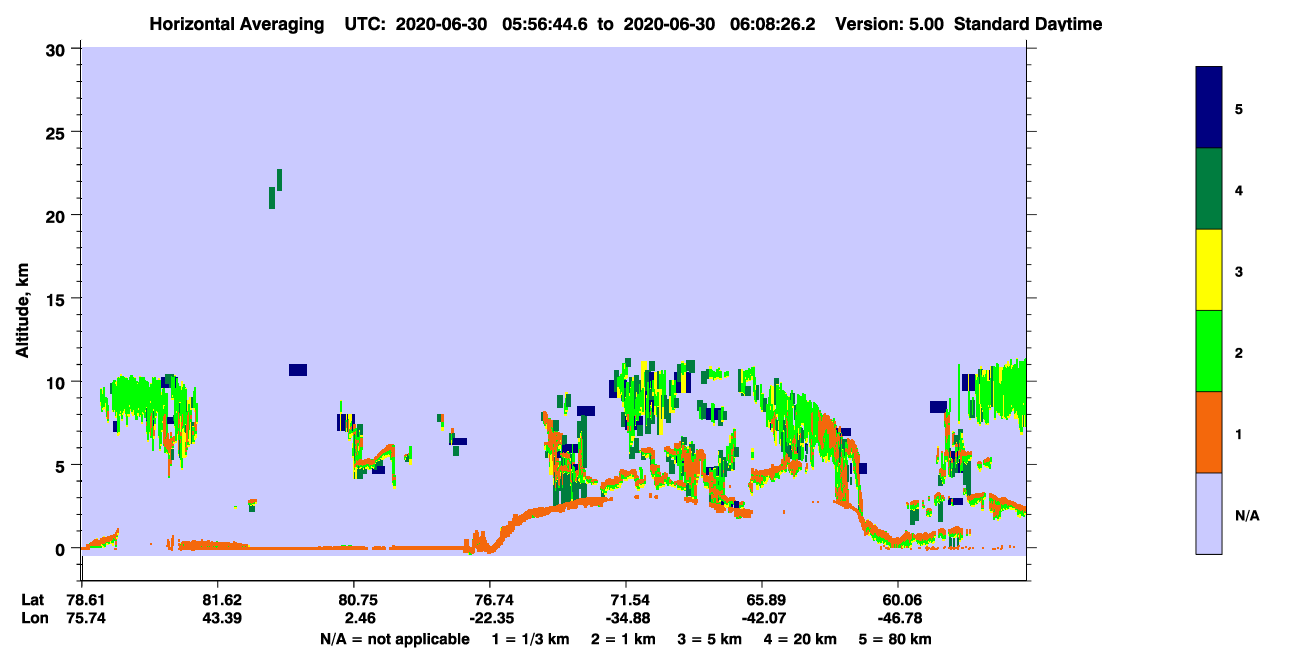Click the '4 = 20 km' legend text

pos(800,639)
